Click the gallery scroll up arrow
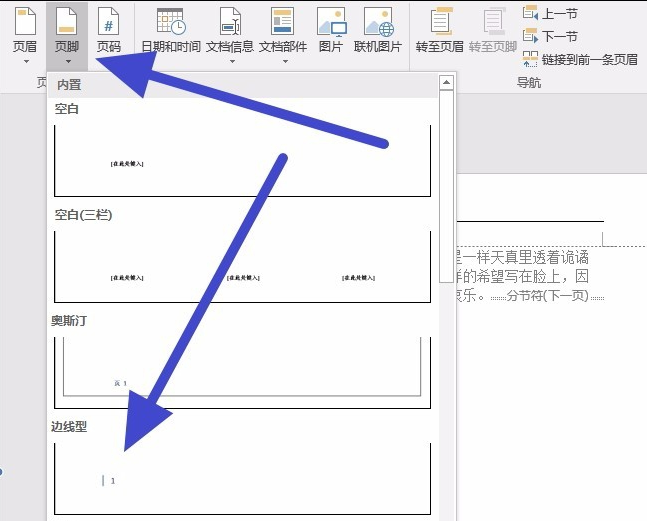Viewport: 647px width, 521px height. [x=446, y=83]
